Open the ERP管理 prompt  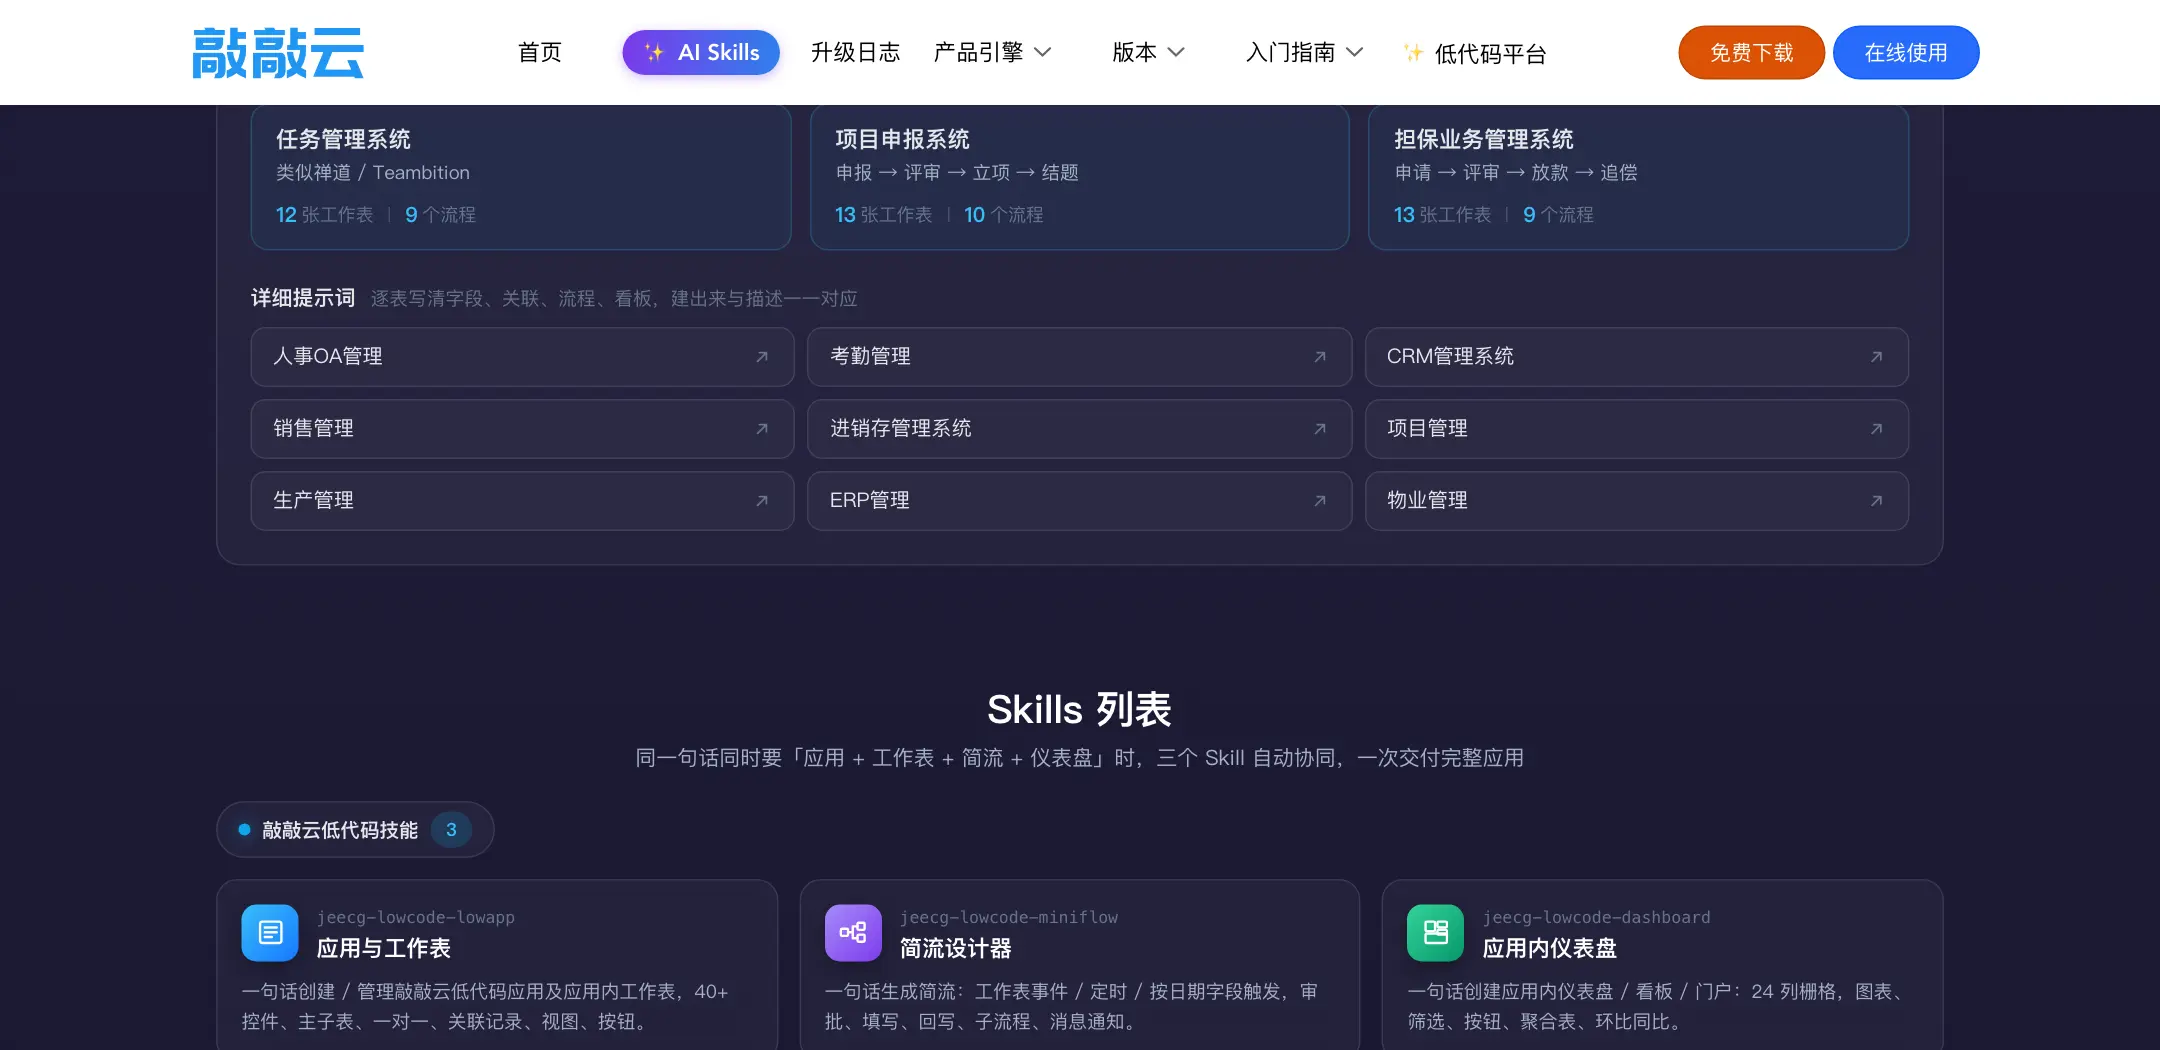click(x=1080, y=501)
